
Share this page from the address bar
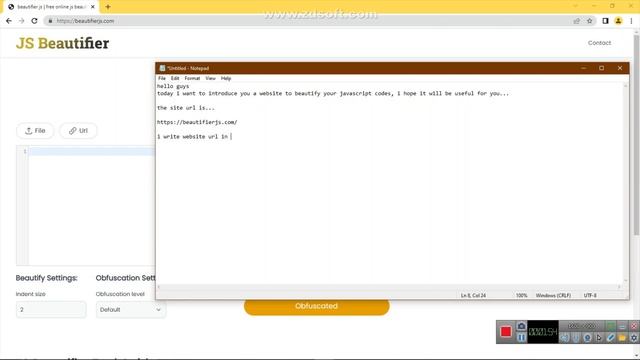tap(576, 21)
